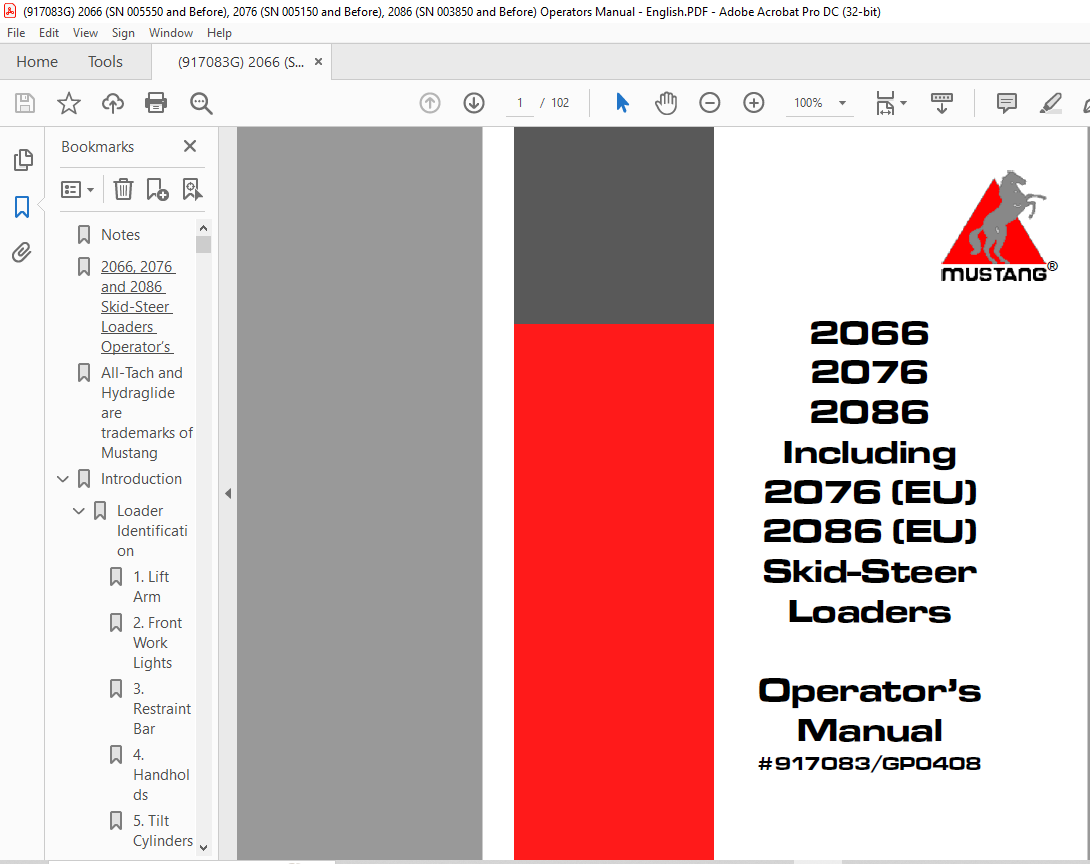Close the Bookmarks panel
This screenshot has width=1090, height=864.
(x=190, y=146)
